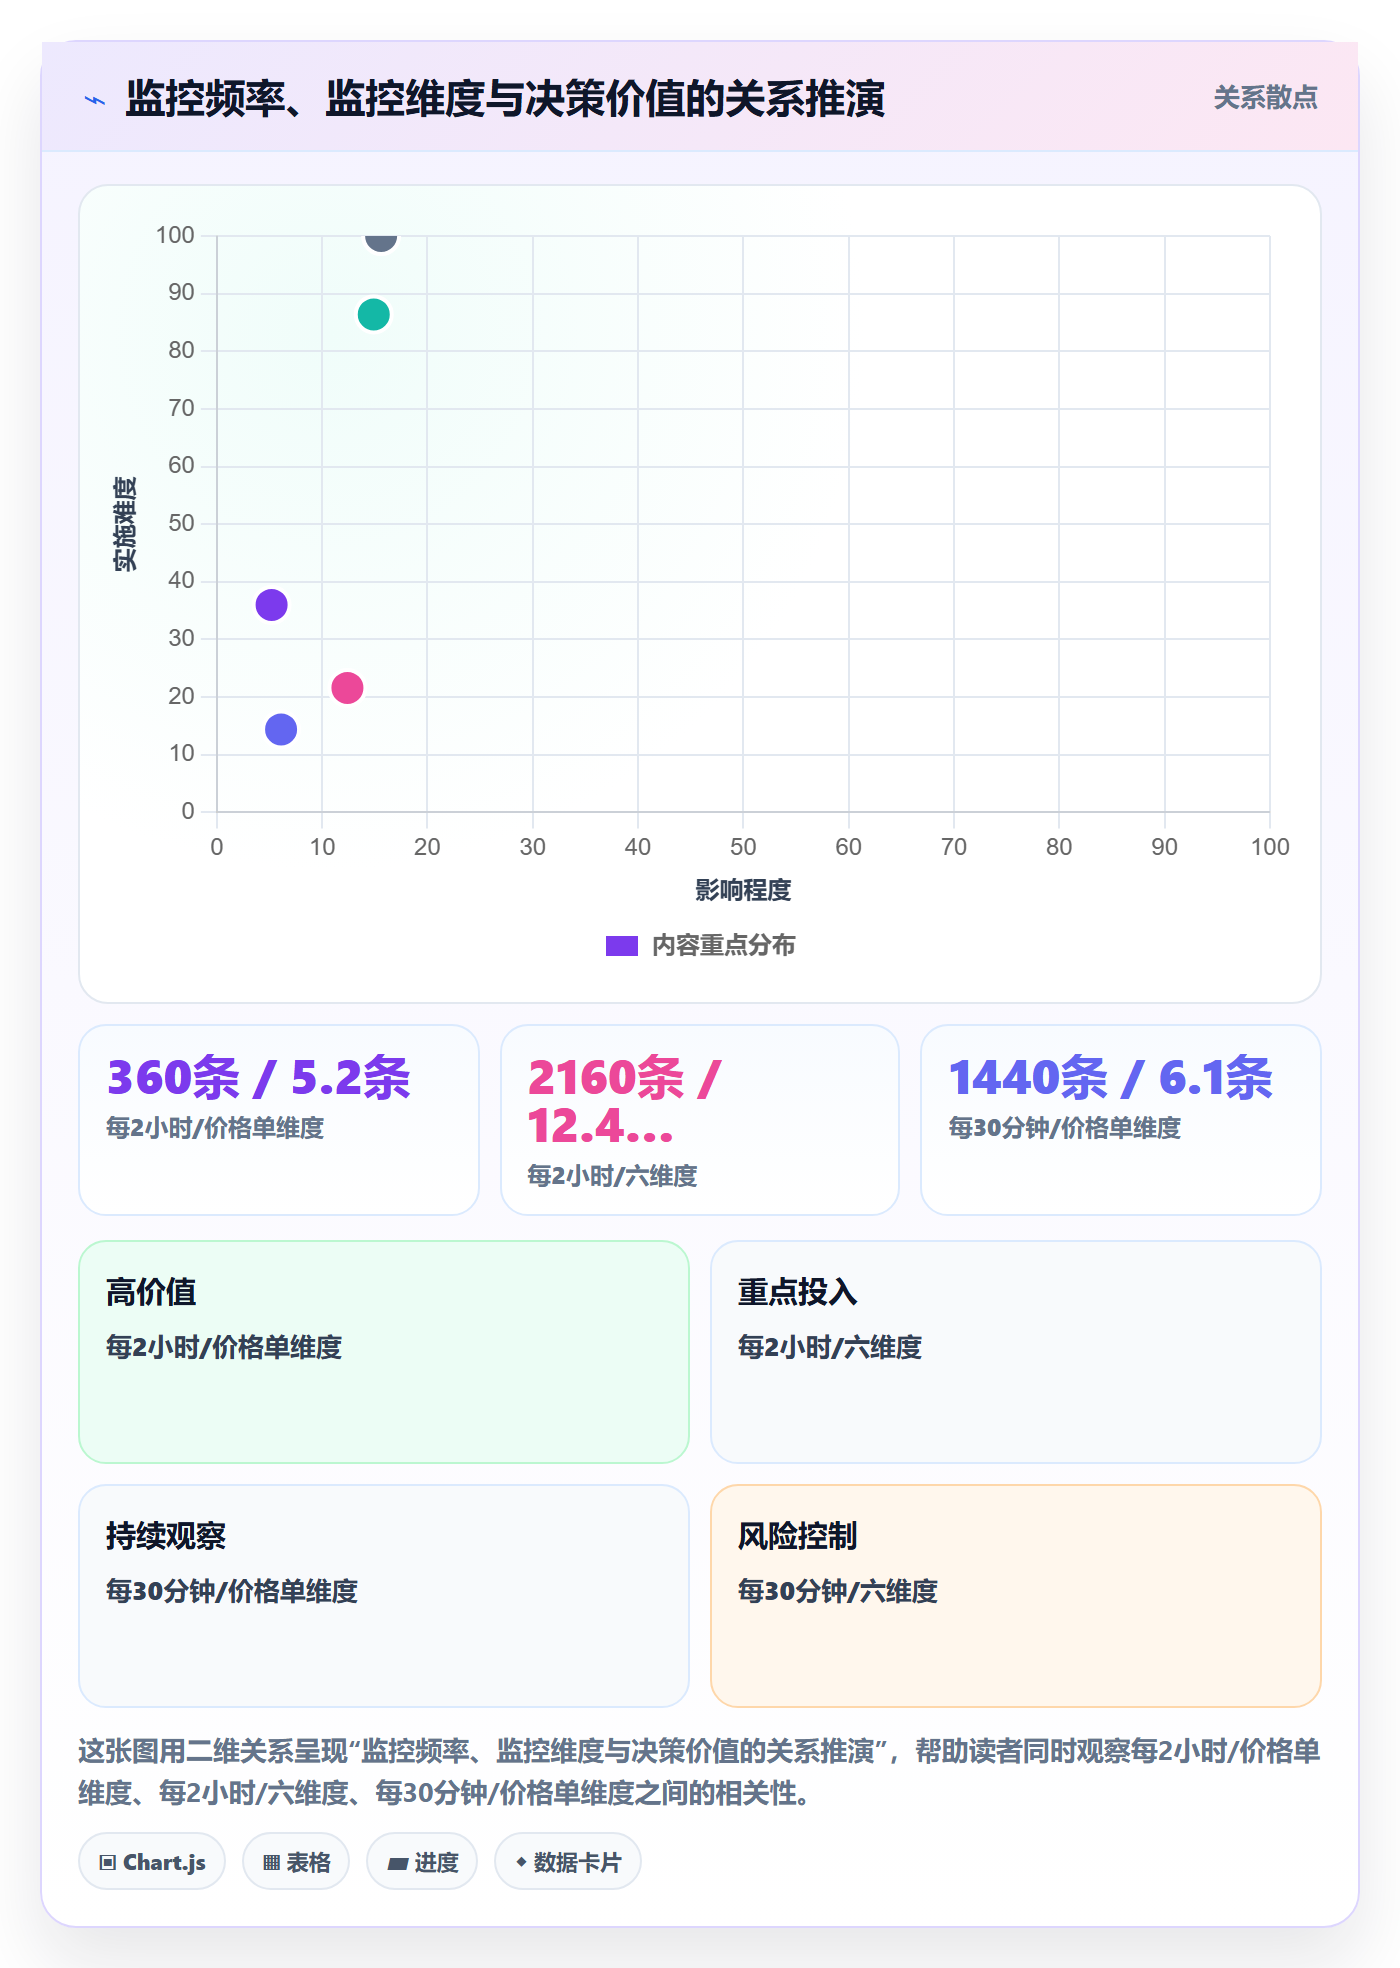
Task: Click the teal scatter point near 86
Action: coord(373,315)
